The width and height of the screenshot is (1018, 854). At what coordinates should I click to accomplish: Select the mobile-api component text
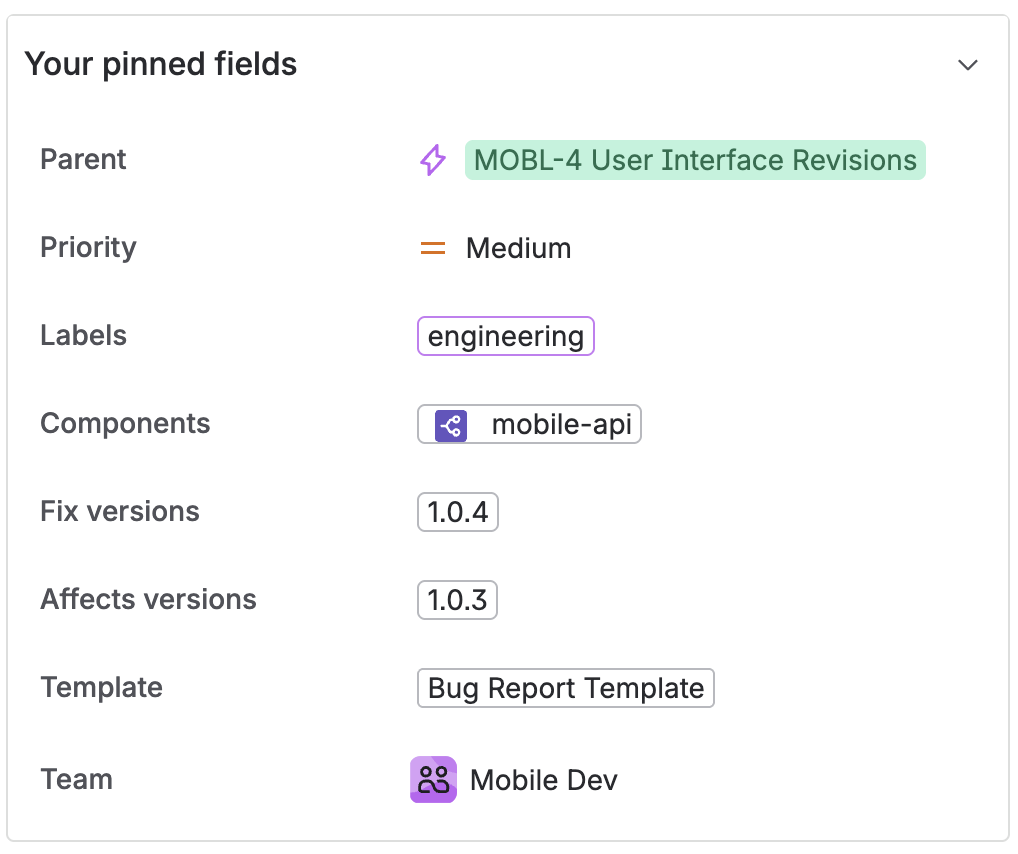coord(561,425)
